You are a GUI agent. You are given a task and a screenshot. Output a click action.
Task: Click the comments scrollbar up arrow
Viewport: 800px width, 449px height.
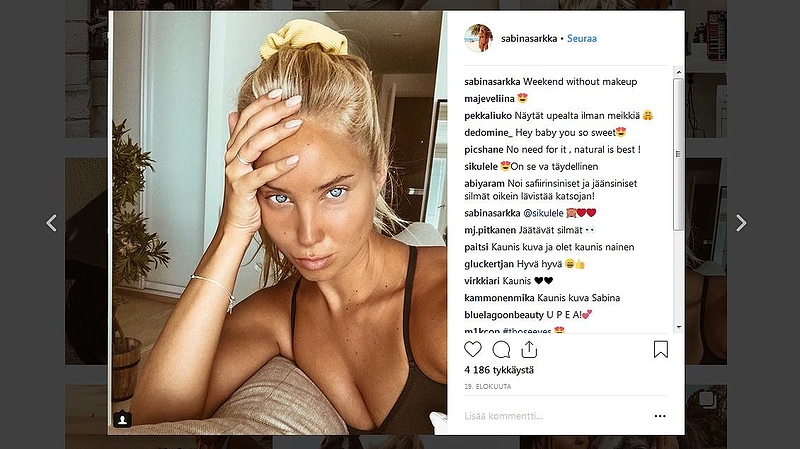(678, 72)
